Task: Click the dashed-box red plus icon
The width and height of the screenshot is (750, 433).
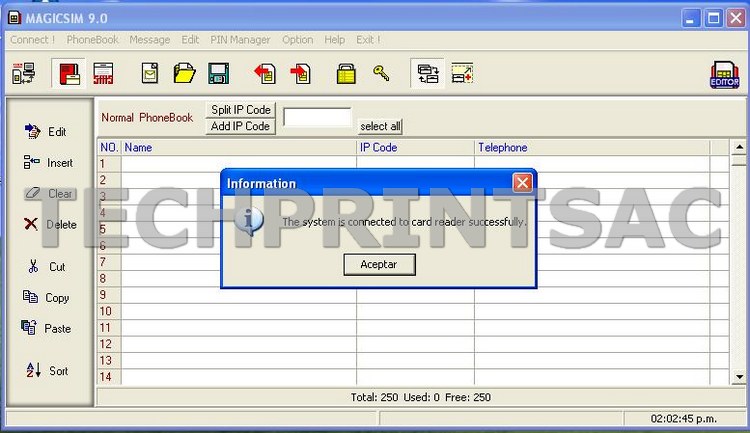Action: 462,74
